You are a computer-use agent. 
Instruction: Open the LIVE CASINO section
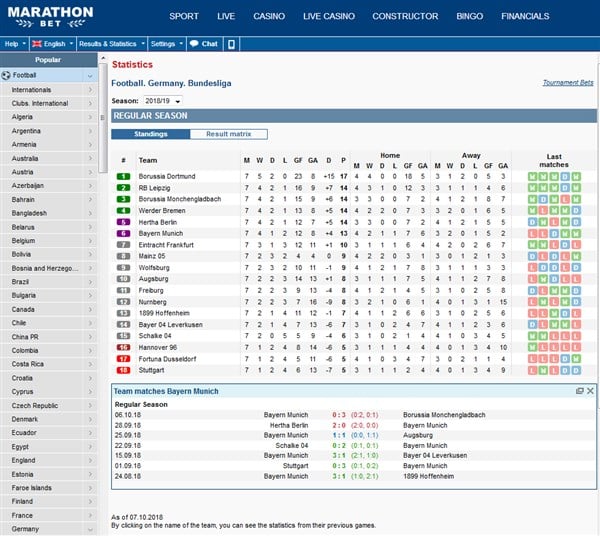click(x=329, y=16)
